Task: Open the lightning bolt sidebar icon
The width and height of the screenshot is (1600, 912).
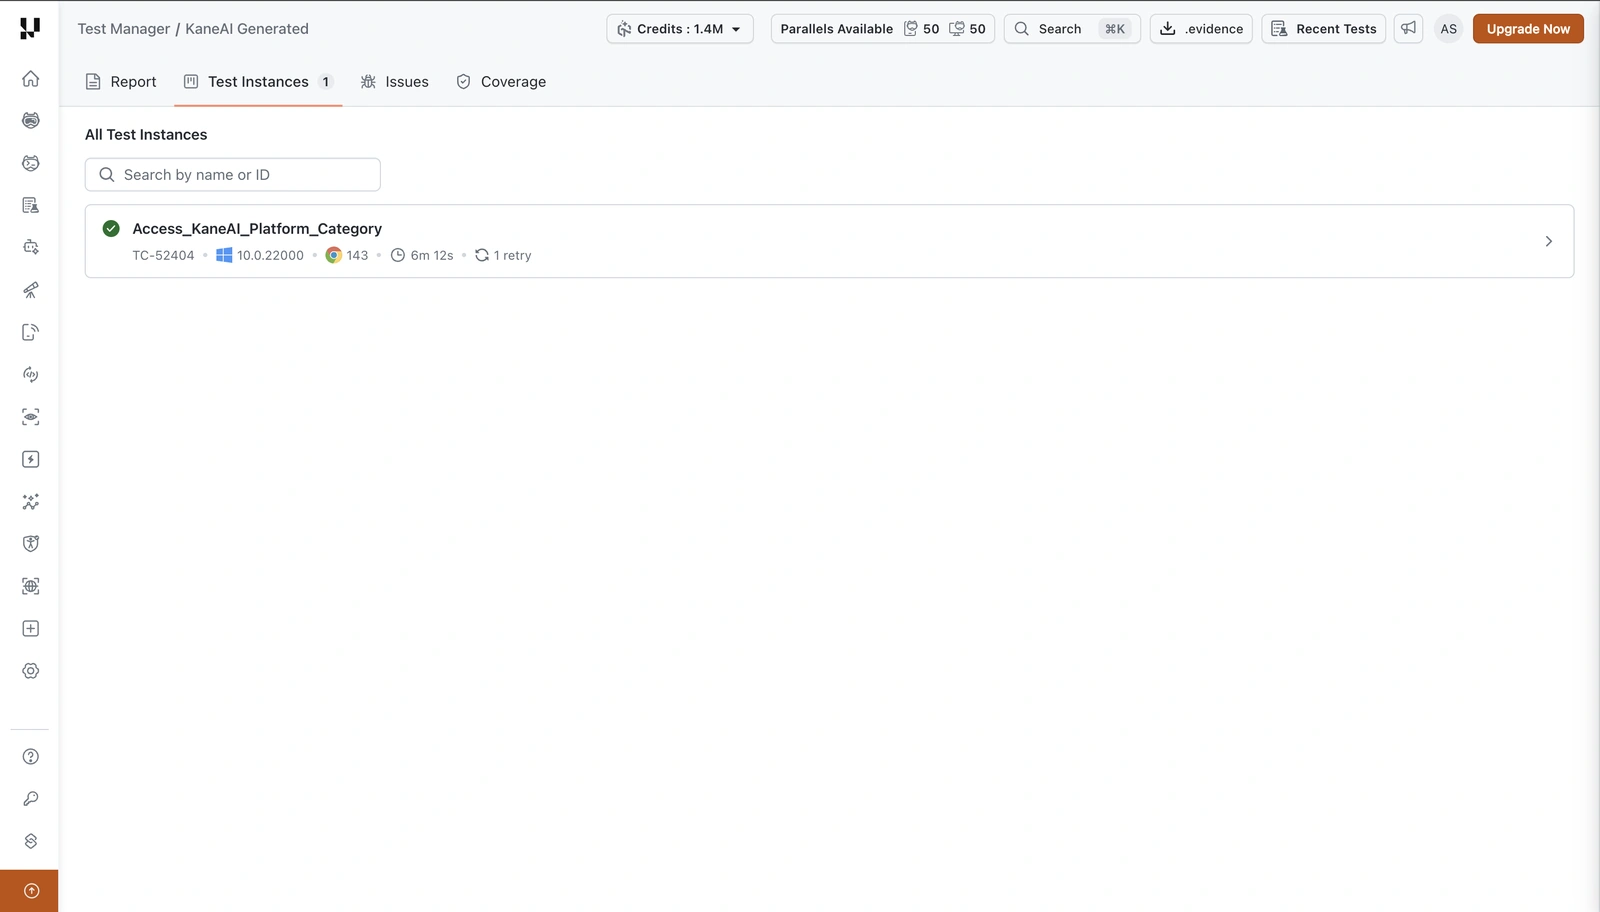Action: click(31, 459)
